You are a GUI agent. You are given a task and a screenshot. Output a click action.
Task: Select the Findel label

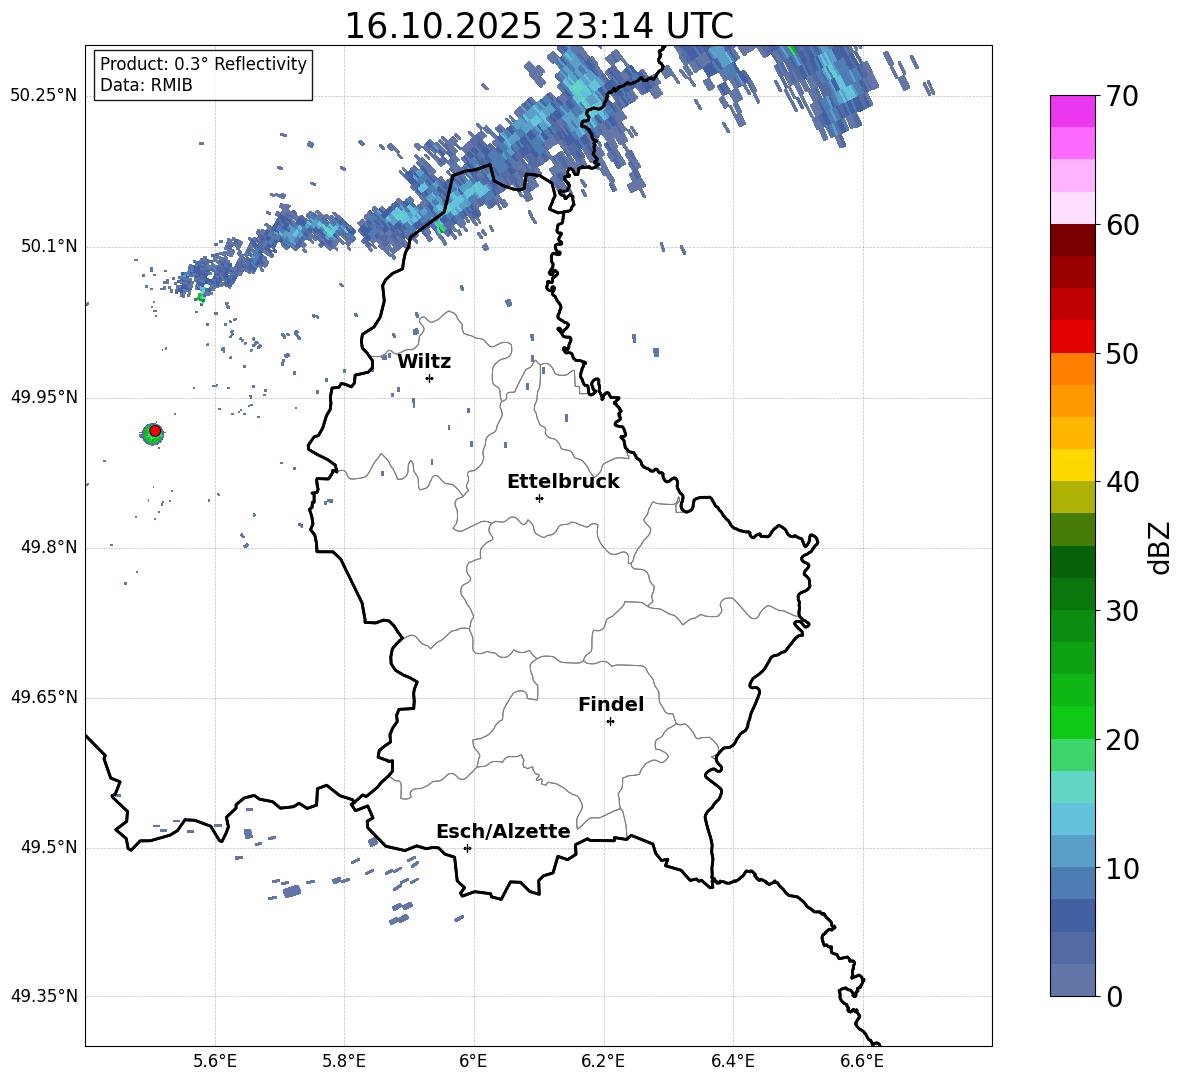(x=611, y=704)
